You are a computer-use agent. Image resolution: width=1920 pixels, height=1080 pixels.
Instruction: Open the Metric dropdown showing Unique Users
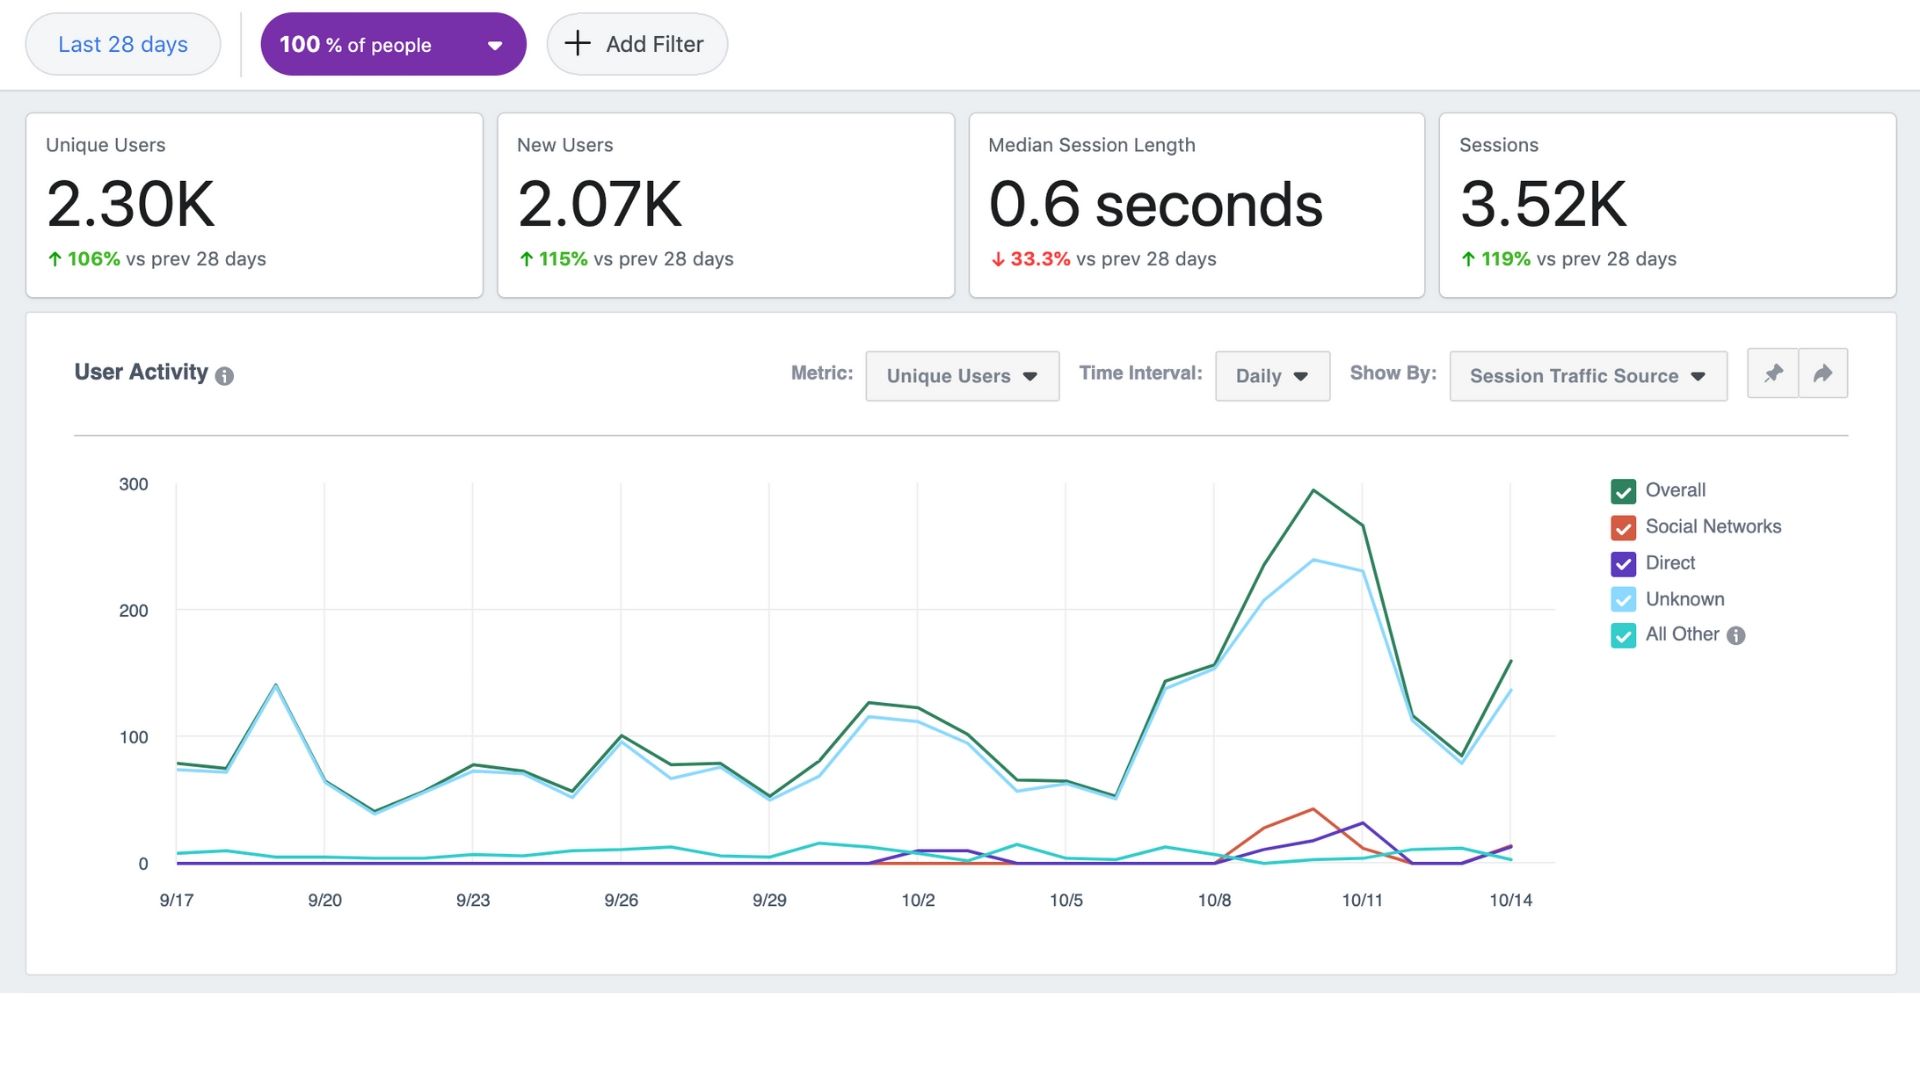pyautogui.click(x=961, y=376)
